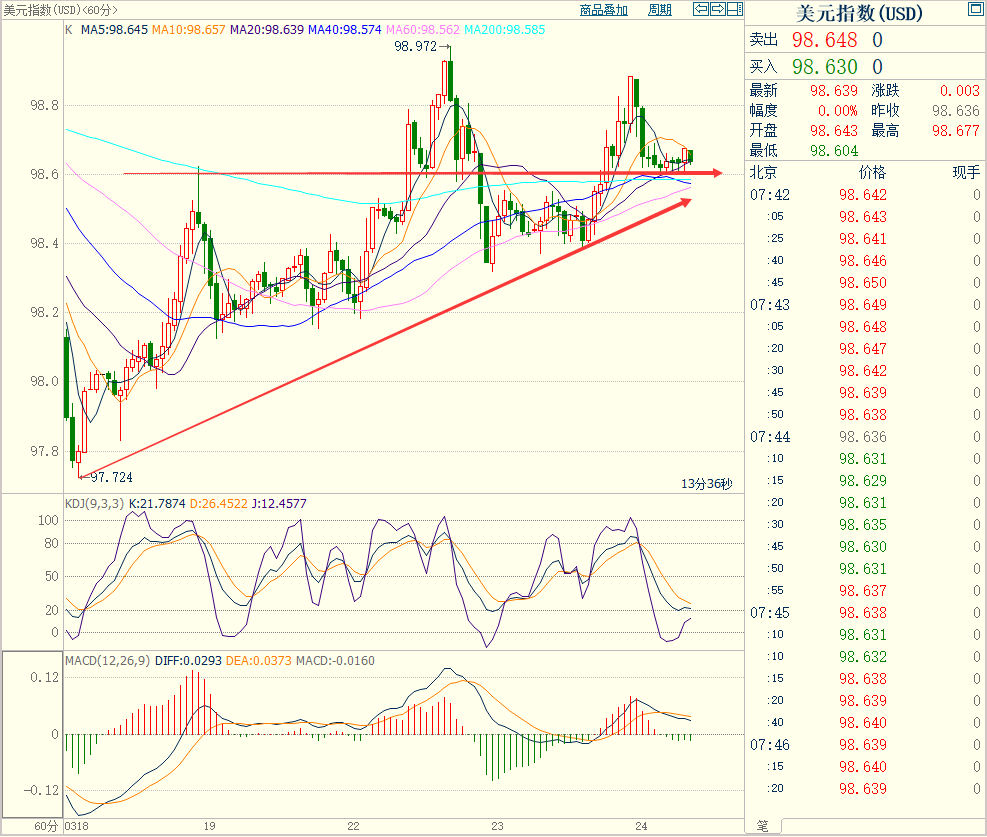Open the 周期 period menu

click(x=660, y=10)
